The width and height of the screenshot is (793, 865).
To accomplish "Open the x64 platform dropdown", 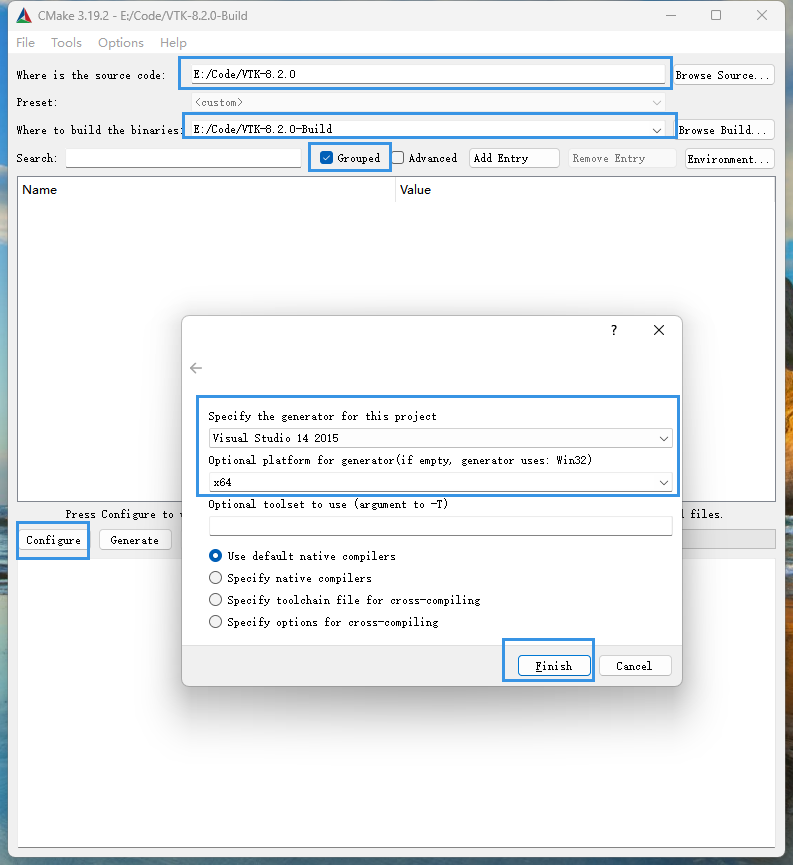I will [x=664, y=482].
